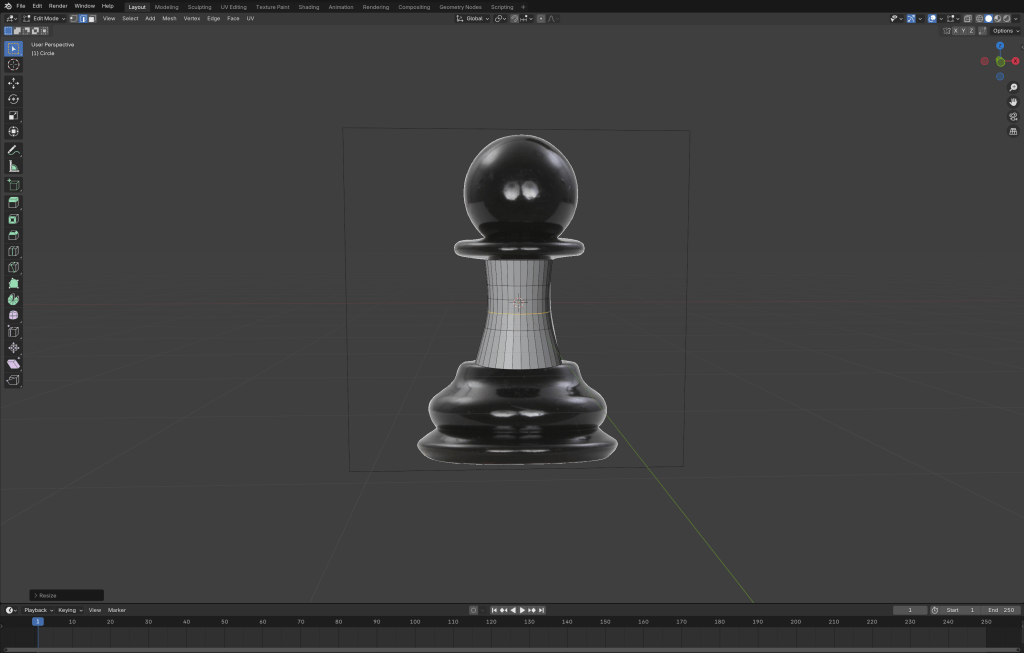Select the Rotate tool
1024x653 pixels.
tap(13, 99)
